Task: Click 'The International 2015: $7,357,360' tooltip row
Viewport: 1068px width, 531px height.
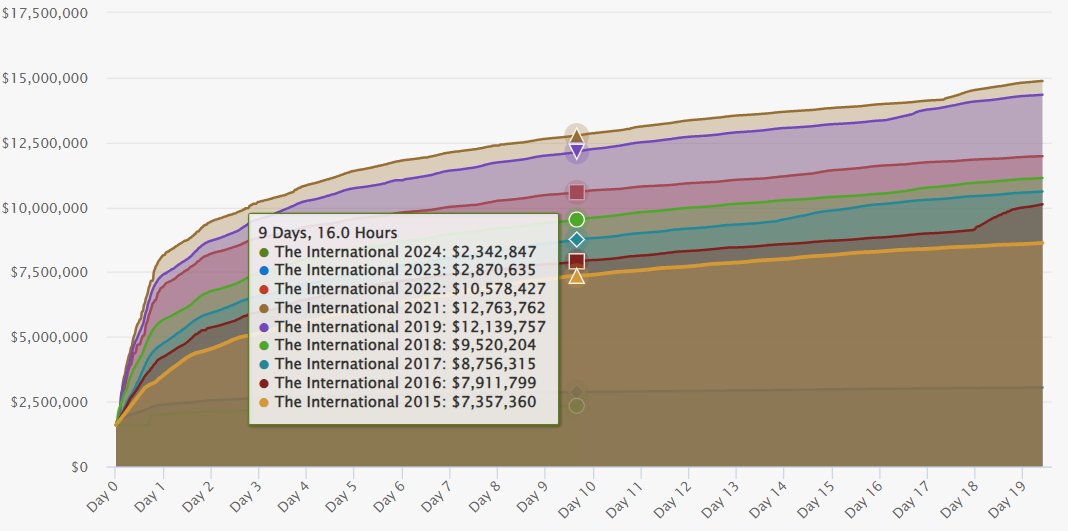Action: [398, 402]
